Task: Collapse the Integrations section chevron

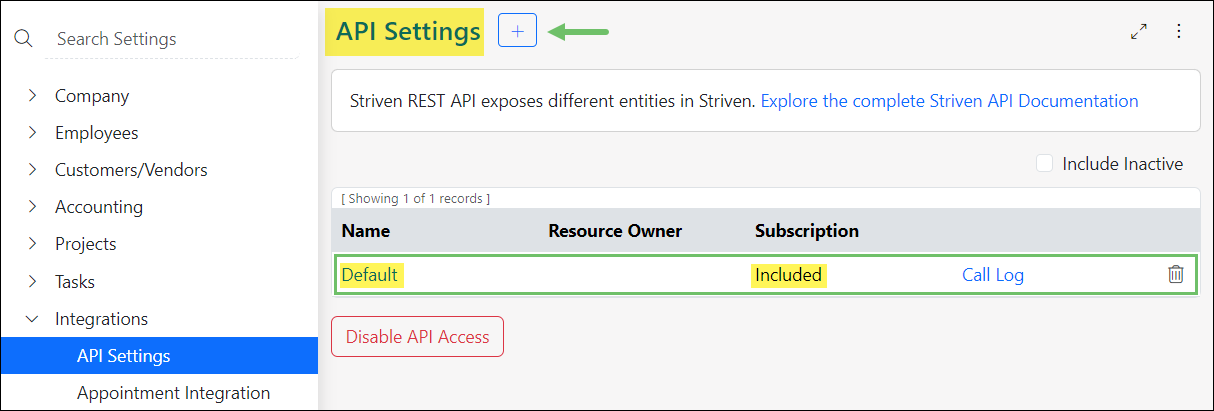Action: [x=33, y=319]
